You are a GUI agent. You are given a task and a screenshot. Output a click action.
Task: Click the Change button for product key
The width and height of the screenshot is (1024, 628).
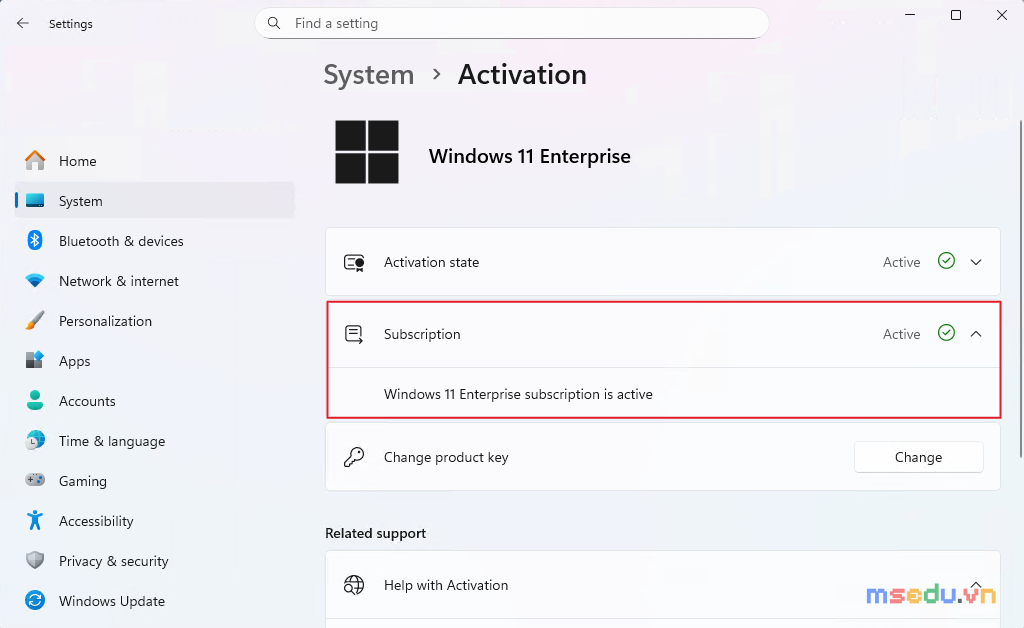click(918, 457)
